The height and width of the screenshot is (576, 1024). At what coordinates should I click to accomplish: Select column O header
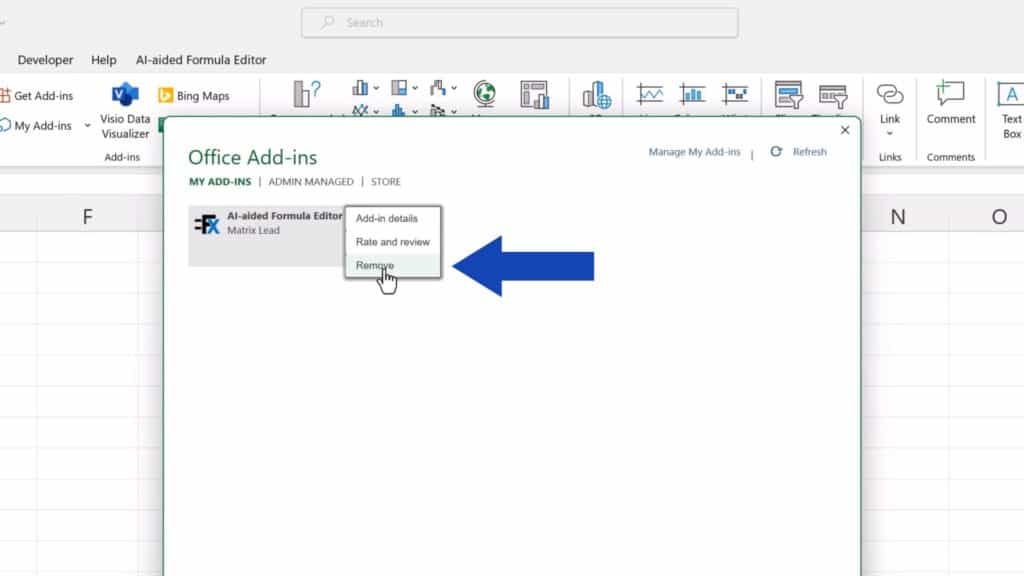pos(999,217)
